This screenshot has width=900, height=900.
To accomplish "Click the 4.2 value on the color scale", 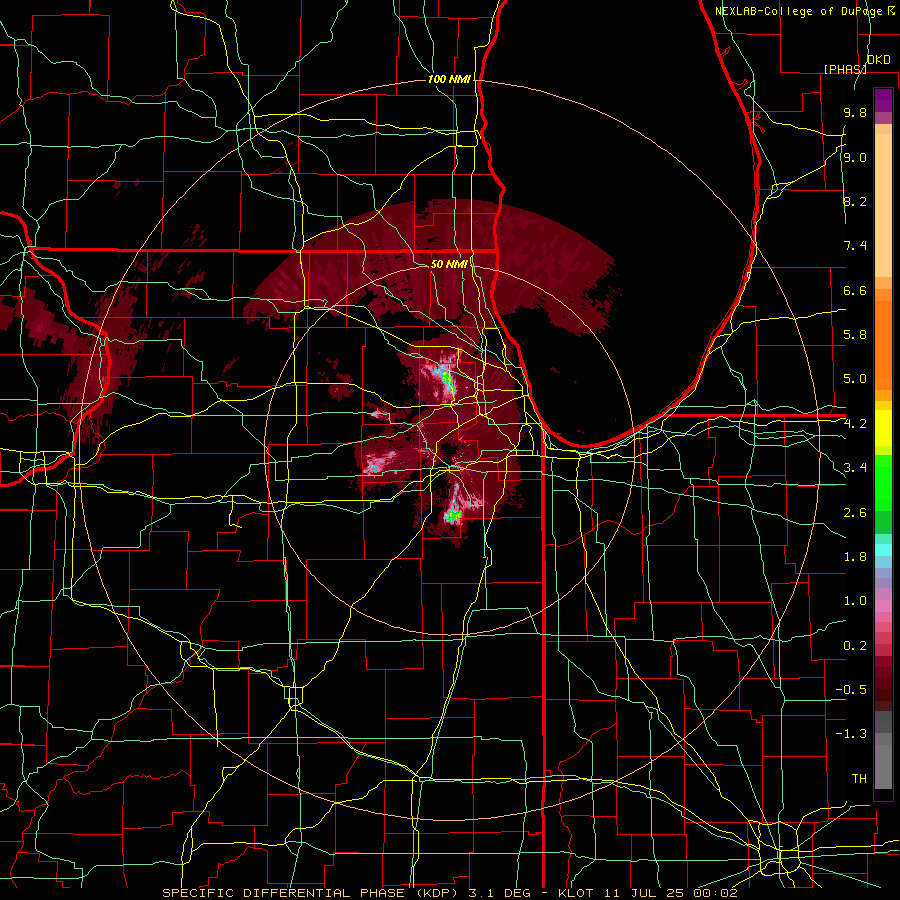I will click(855, 424).
